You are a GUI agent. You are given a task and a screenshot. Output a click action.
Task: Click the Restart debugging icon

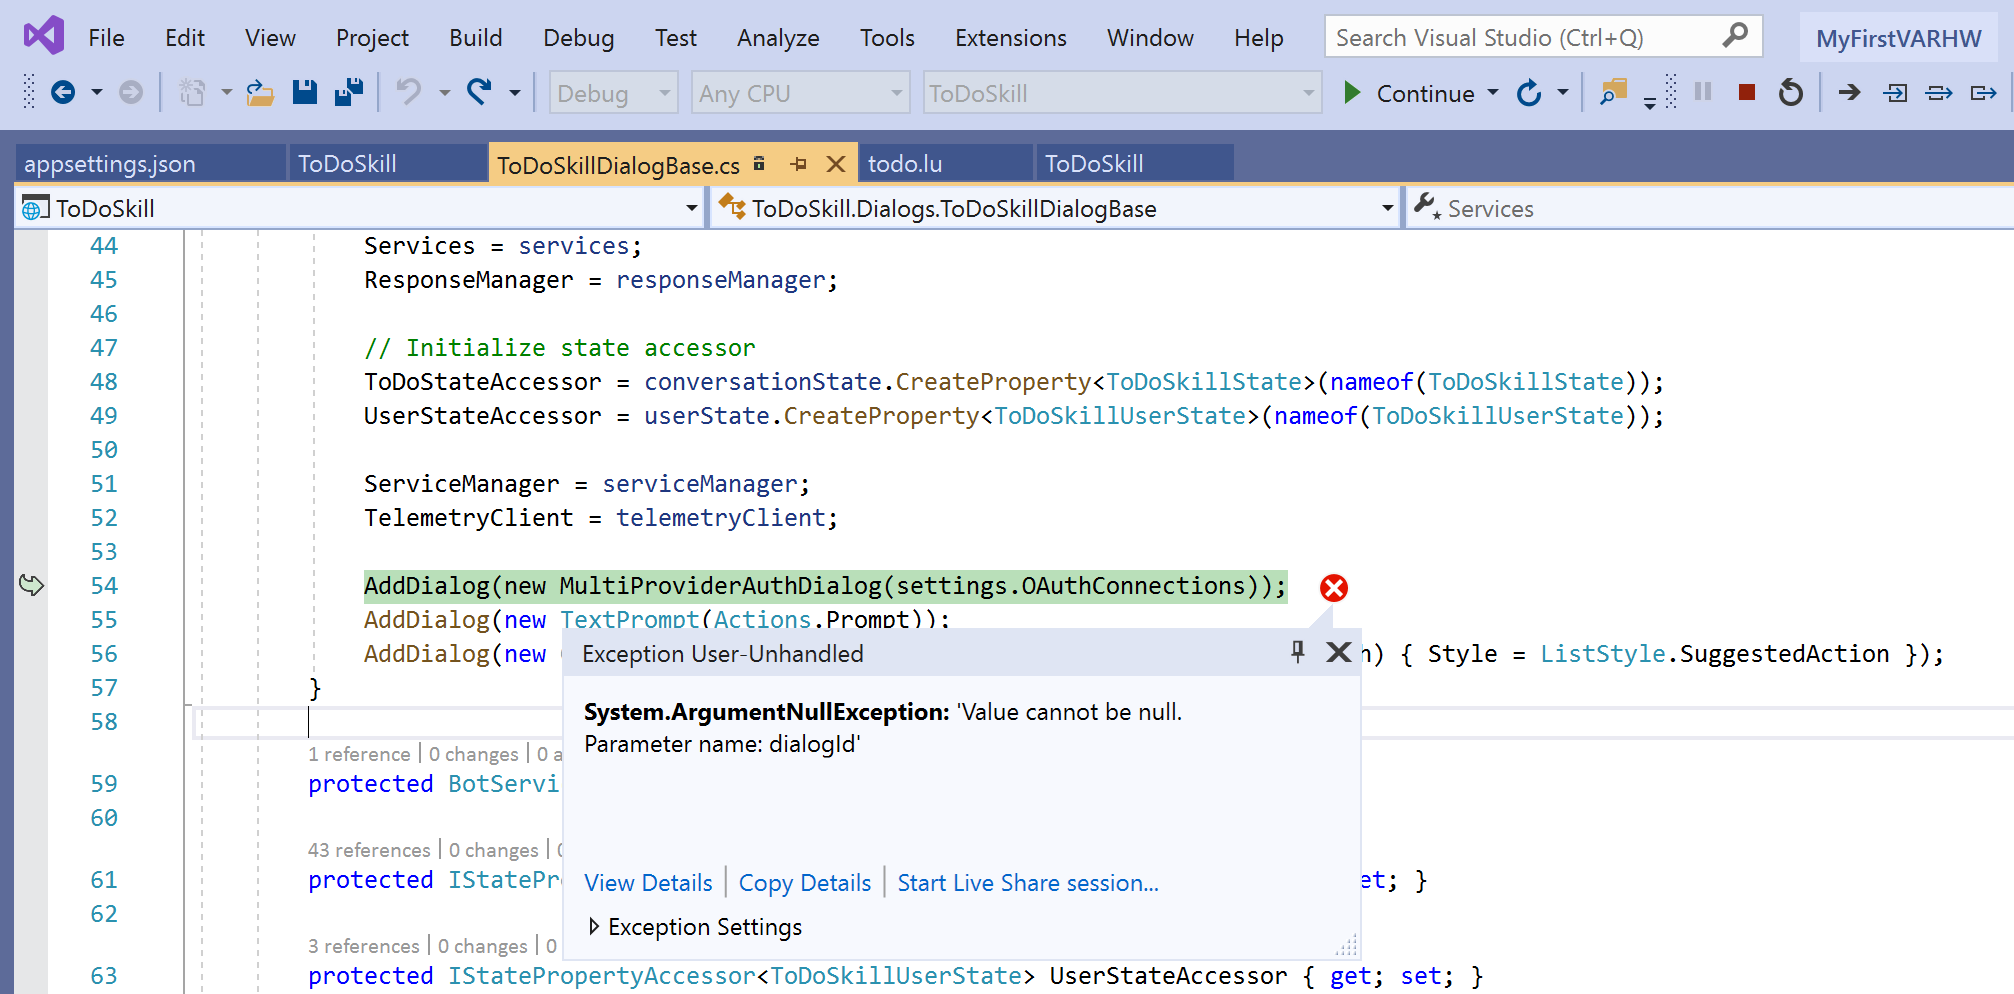click(1791, 91)
